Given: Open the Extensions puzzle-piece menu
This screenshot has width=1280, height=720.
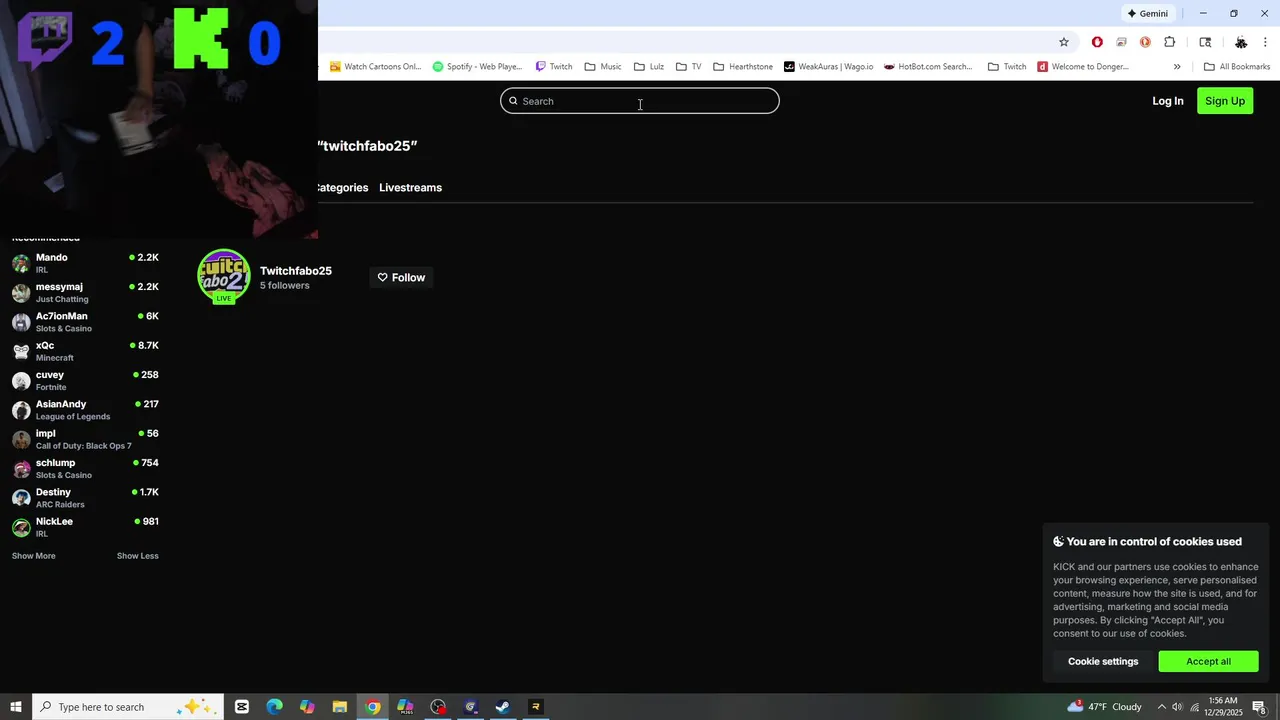Looking at the screenshot, I should [1169, 42].
